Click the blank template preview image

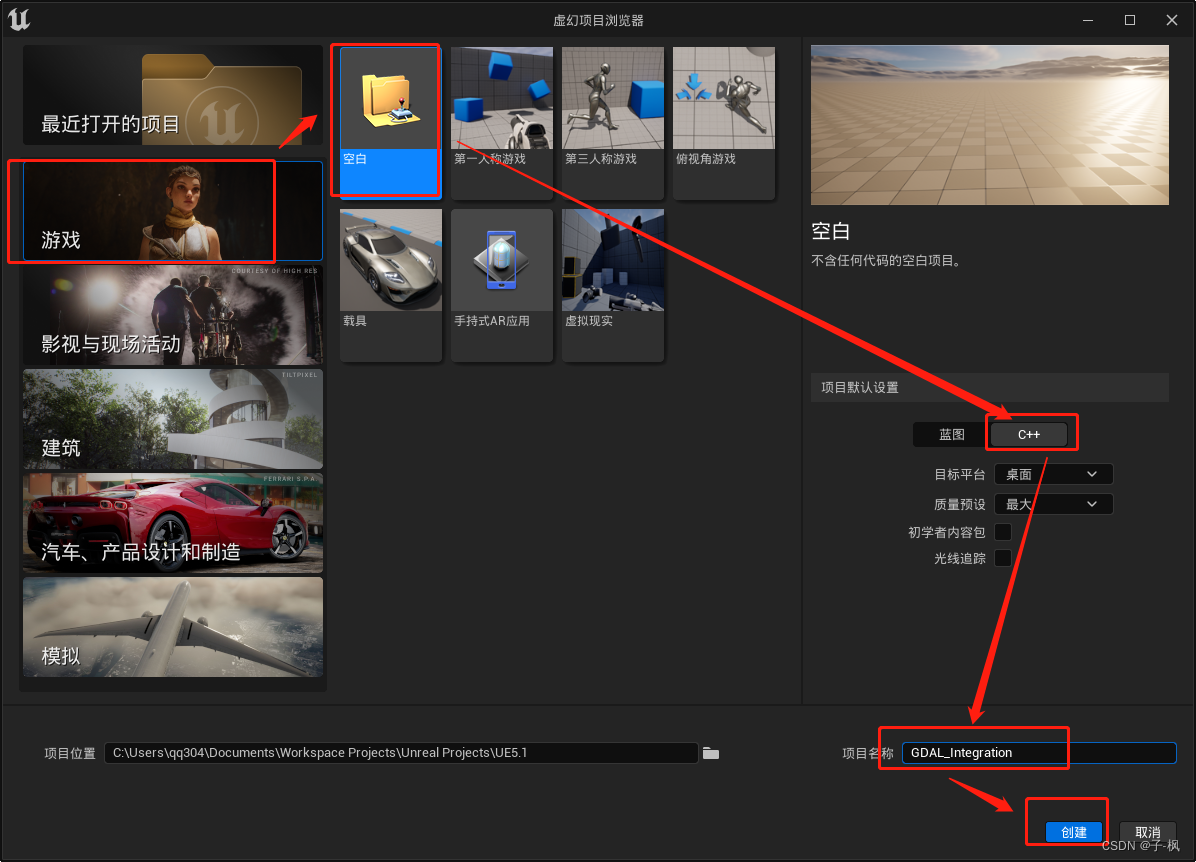tap(989, 125)
